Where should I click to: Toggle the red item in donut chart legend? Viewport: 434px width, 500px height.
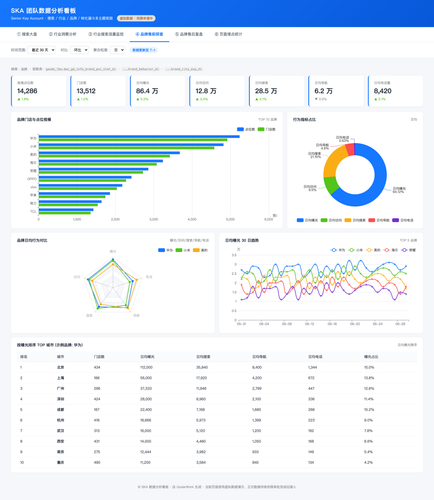pos(379,220)
